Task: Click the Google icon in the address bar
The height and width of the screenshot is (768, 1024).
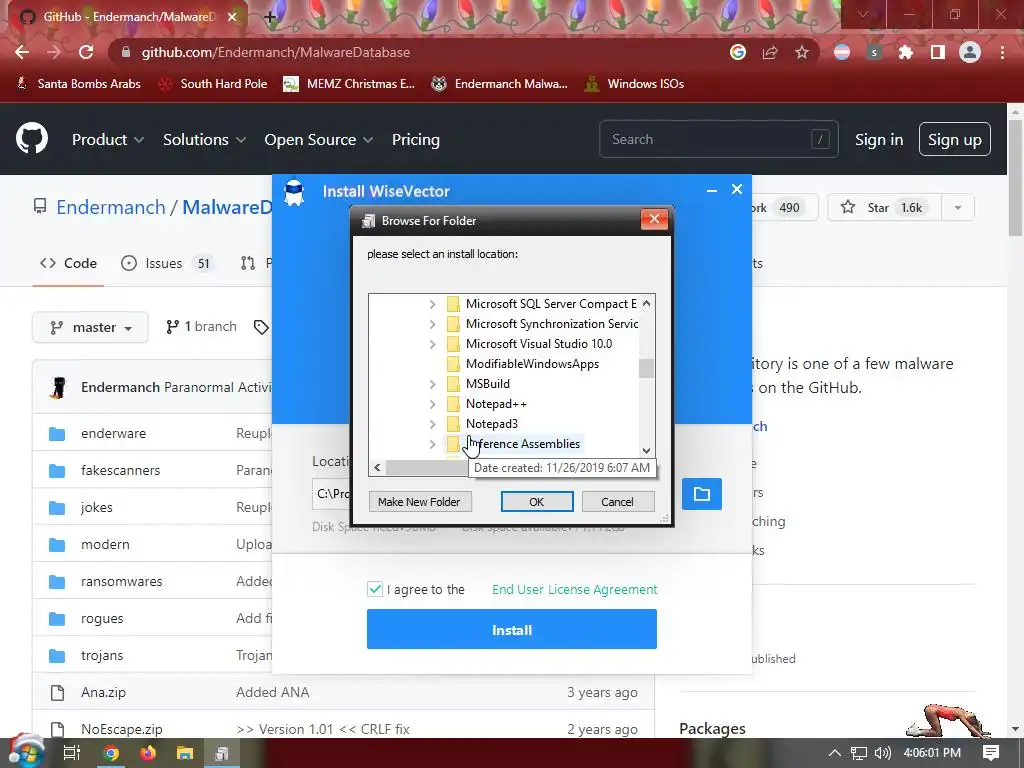Action: [738, 52]
